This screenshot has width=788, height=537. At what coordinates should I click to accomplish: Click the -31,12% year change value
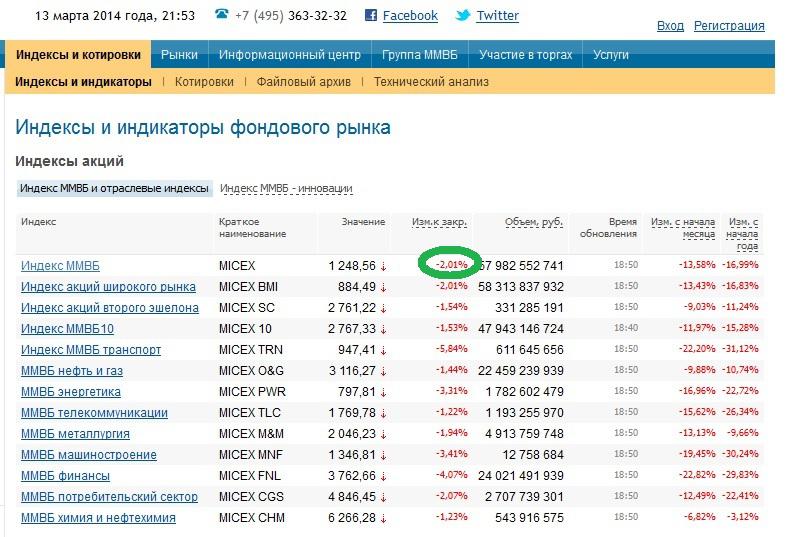[x=740, y=349]
